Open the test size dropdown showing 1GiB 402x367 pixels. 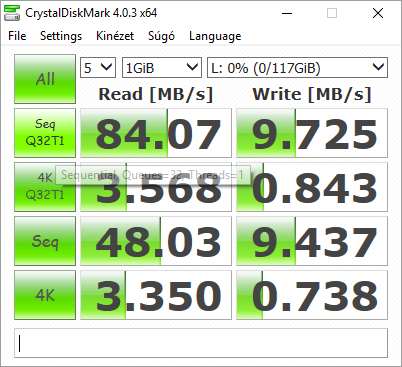[x=162, y=68]
